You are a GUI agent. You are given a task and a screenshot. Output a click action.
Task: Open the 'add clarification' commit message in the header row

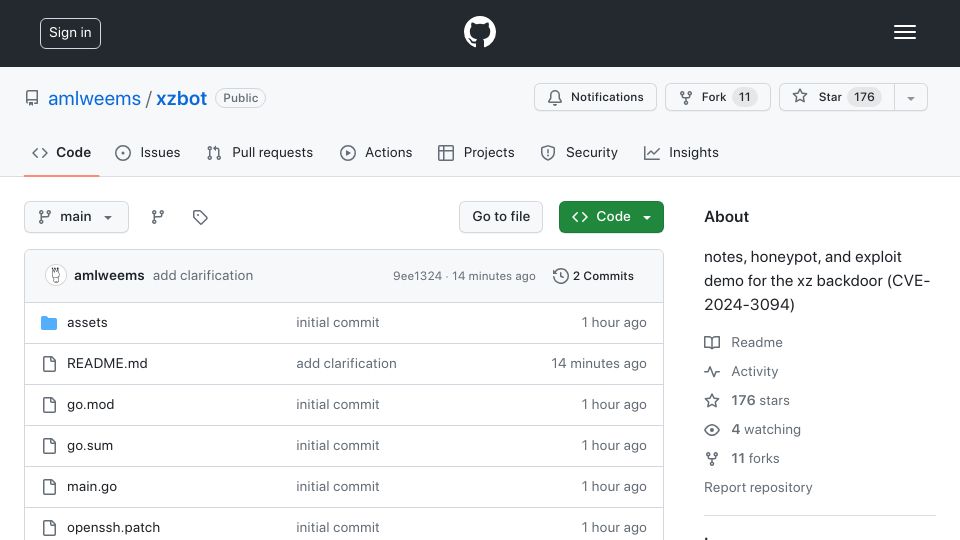[203, 276]
